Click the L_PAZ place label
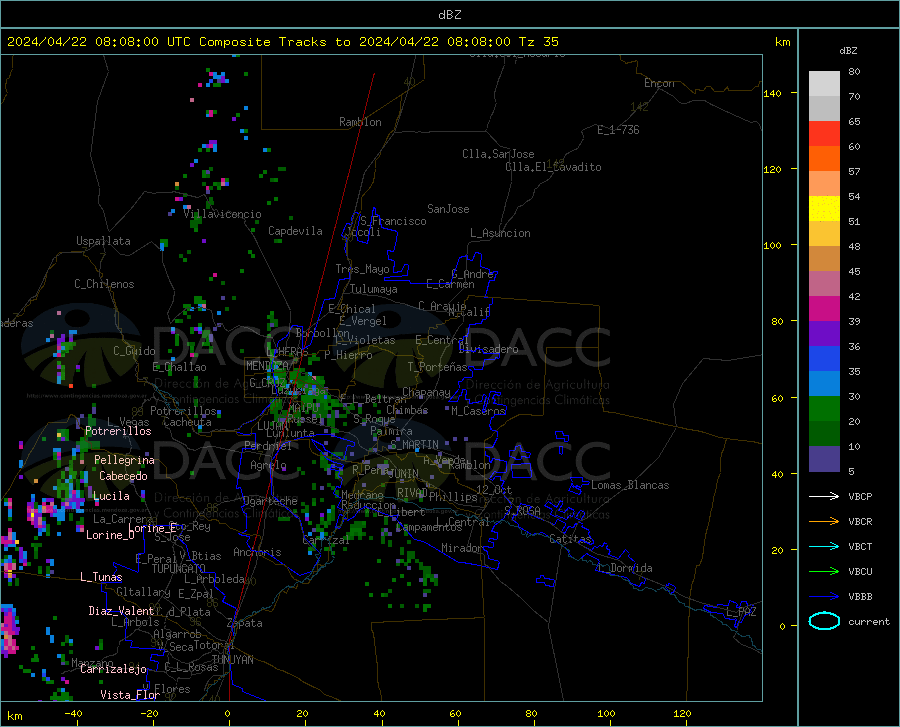Viewport: 900px width, 727px height. (x=741, y=612)
